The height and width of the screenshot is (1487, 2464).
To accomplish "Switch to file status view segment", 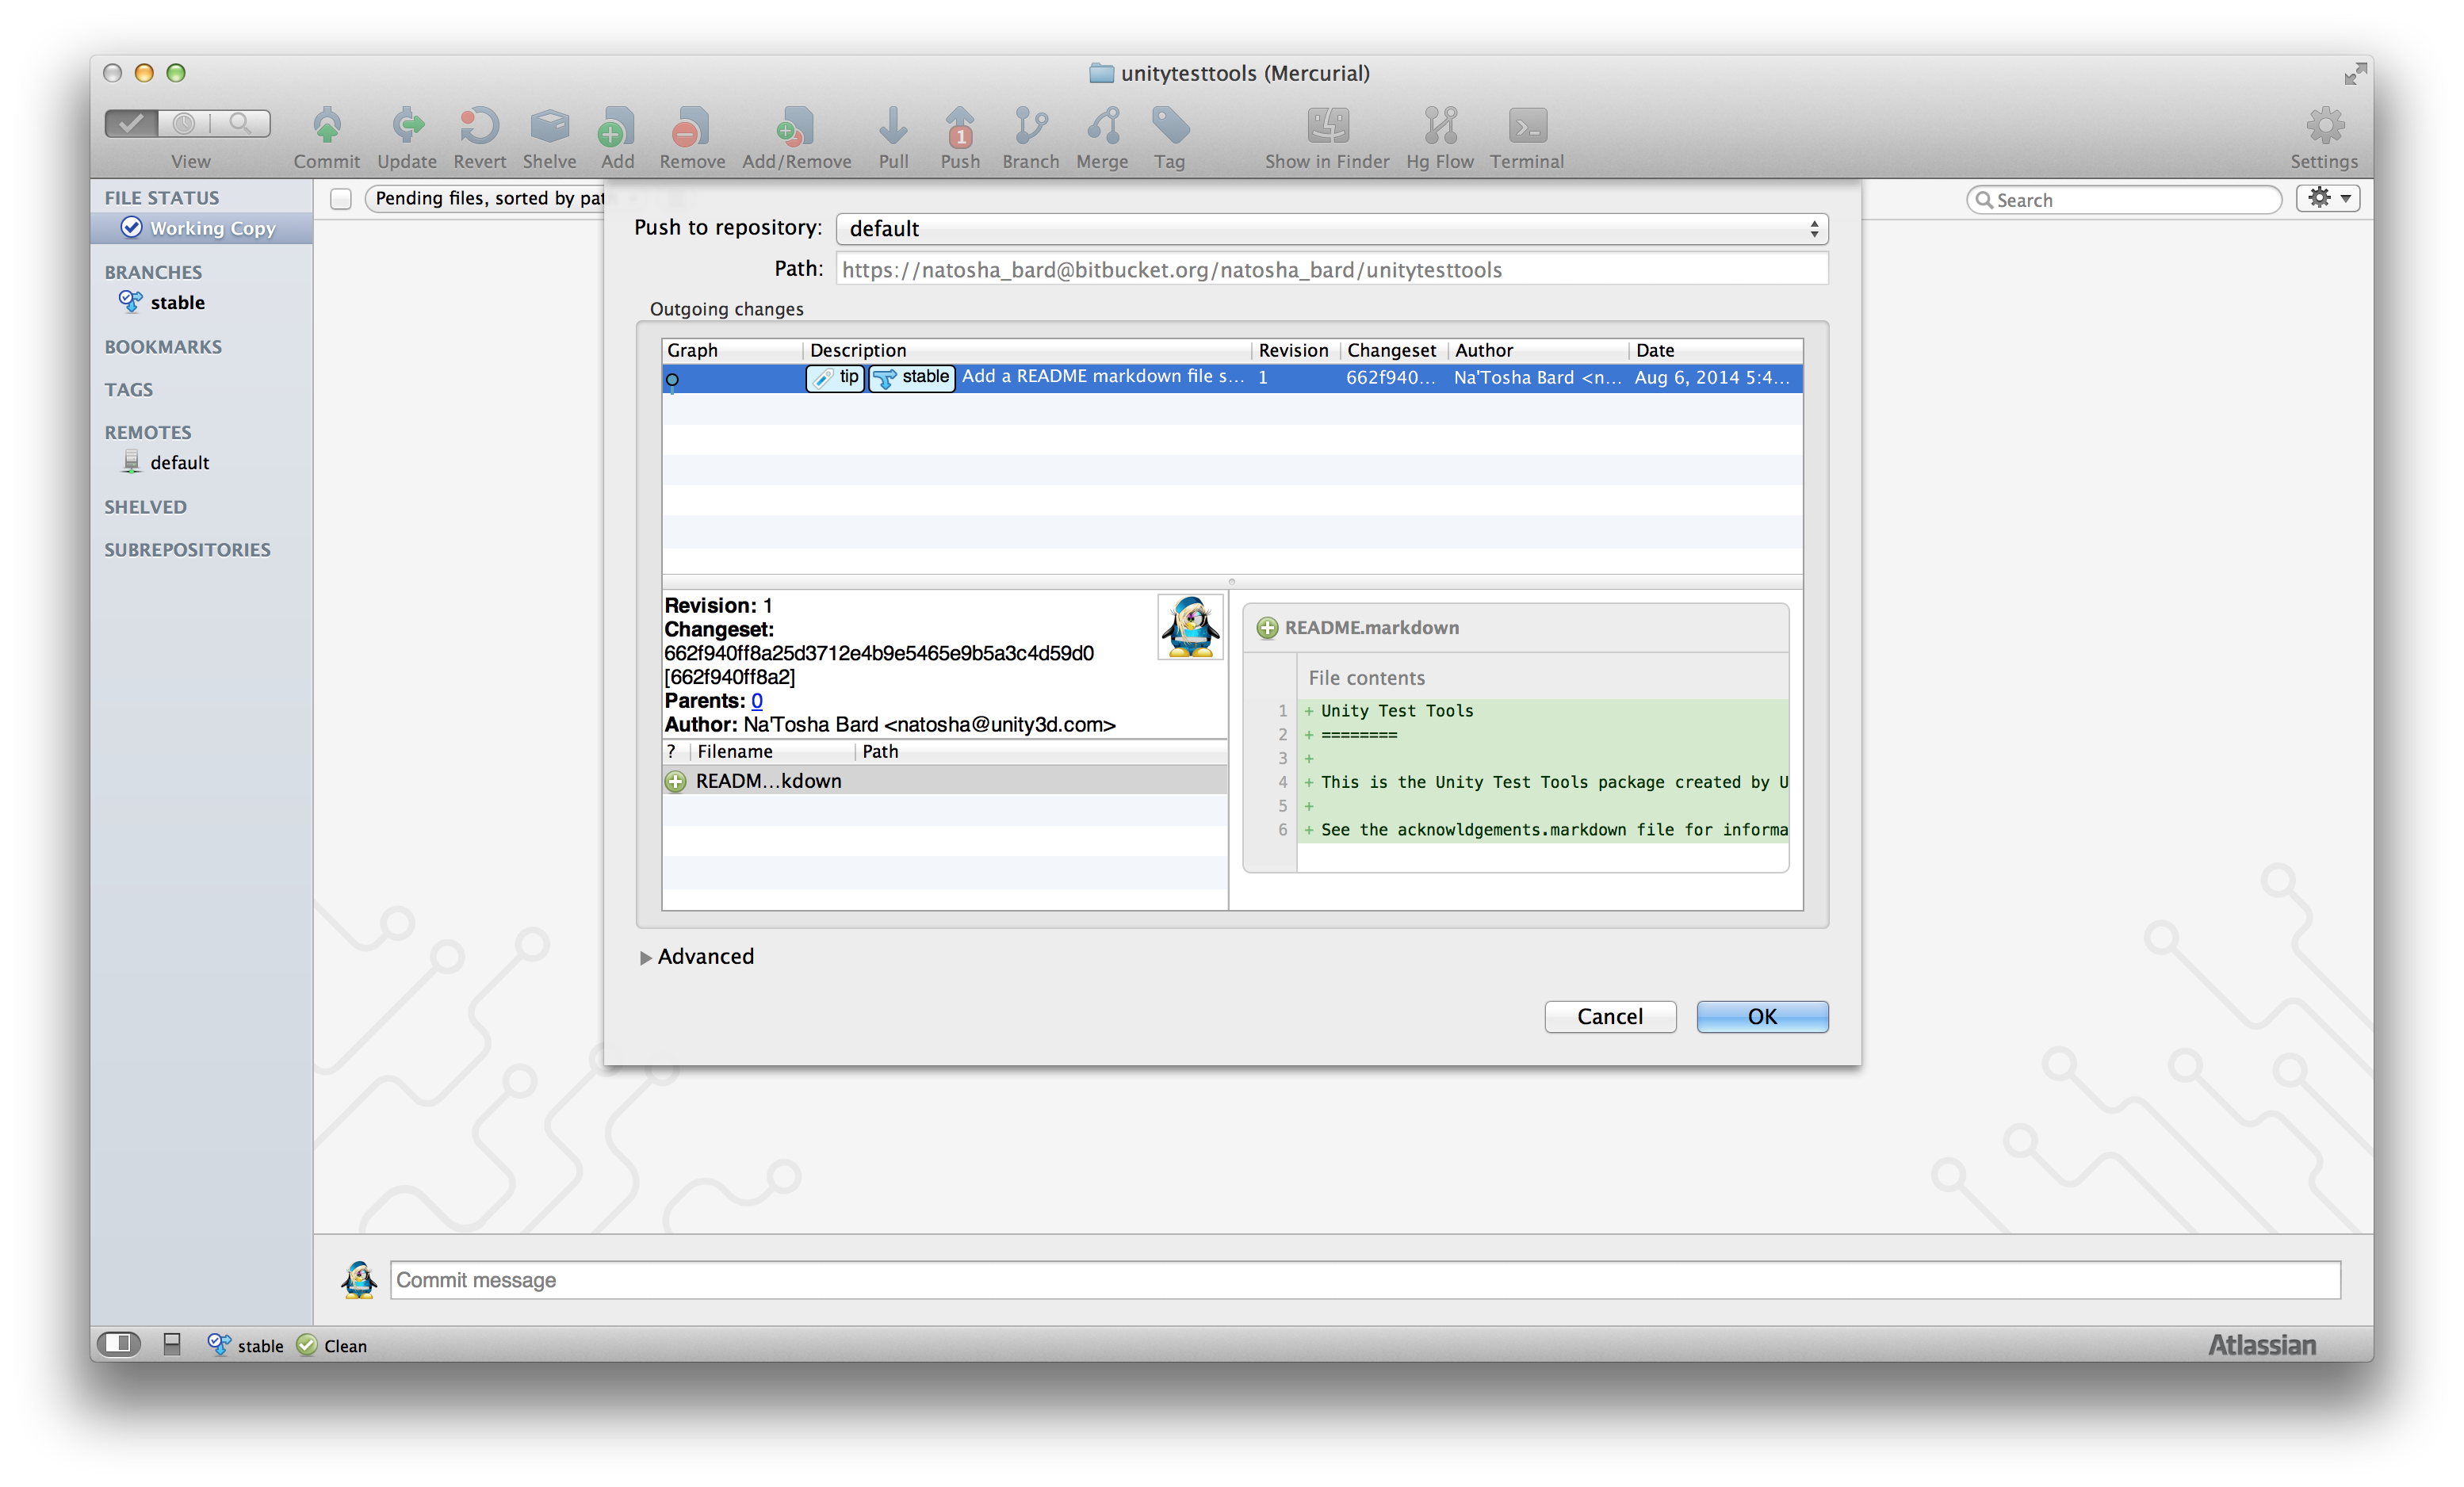I will pos(132,123).
